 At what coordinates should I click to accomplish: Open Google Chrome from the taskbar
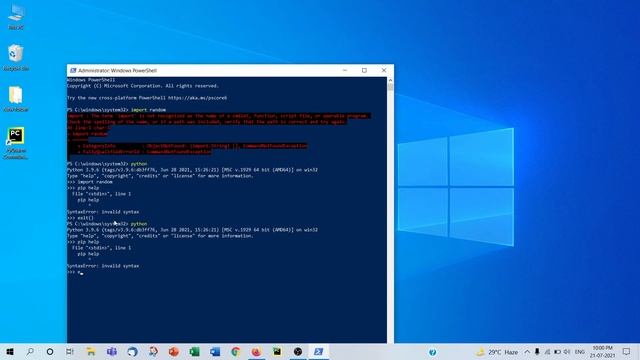pos(236,351)
